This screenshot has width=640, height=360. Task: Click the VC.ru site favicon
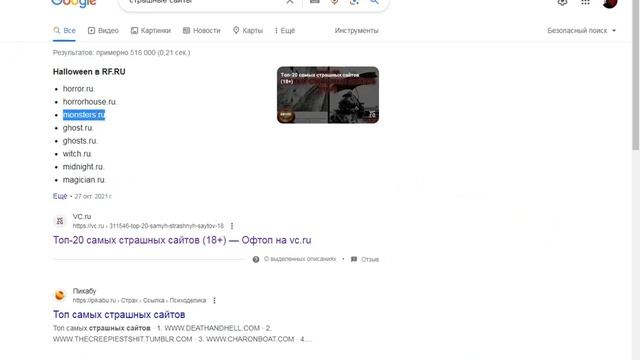click(x=60, y=221)
